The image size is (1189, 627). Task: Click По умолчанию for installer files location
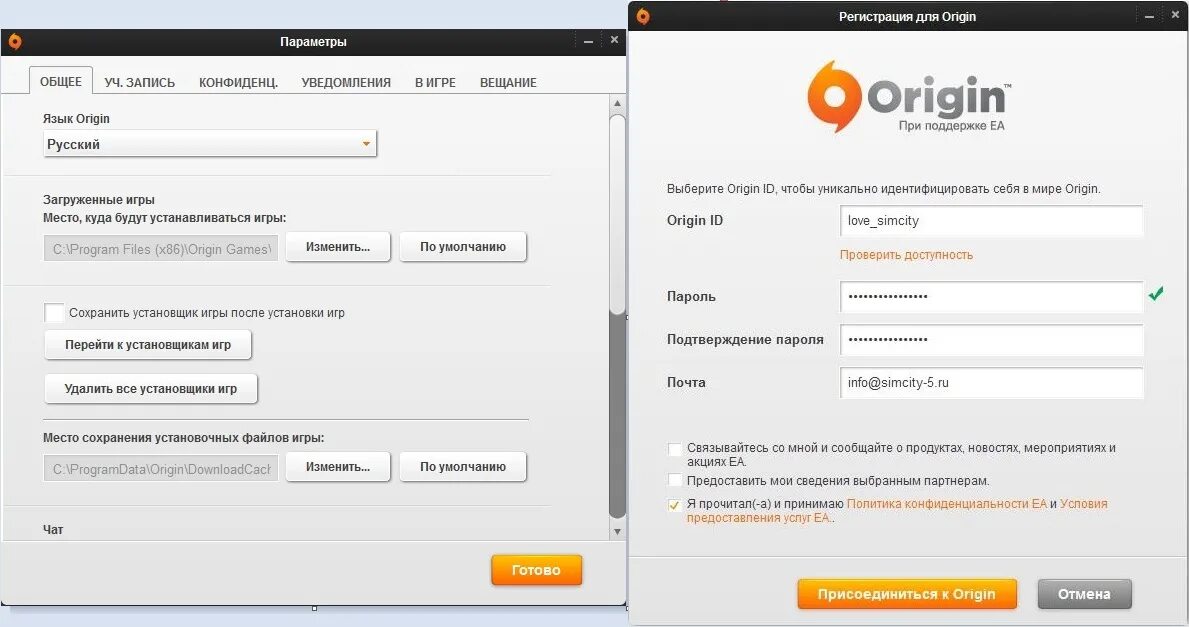pos(463,467)
